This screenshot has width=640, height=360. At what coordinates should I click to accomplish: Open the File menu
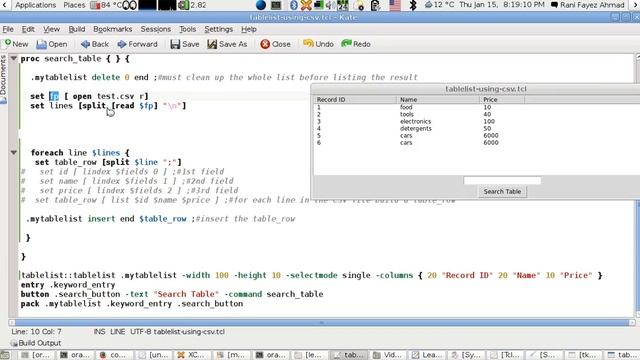[x=8, y=29]
